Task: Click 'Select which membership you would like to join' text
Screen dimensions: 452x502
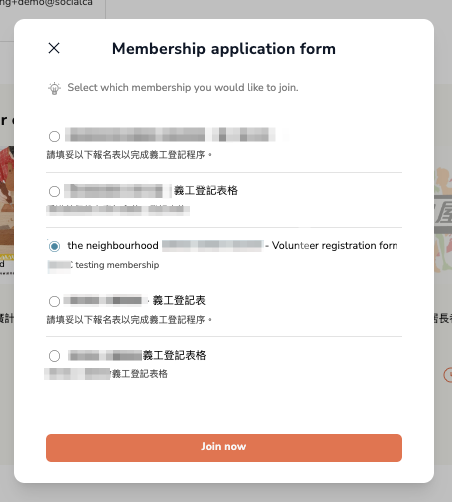Action: (183, 87)
